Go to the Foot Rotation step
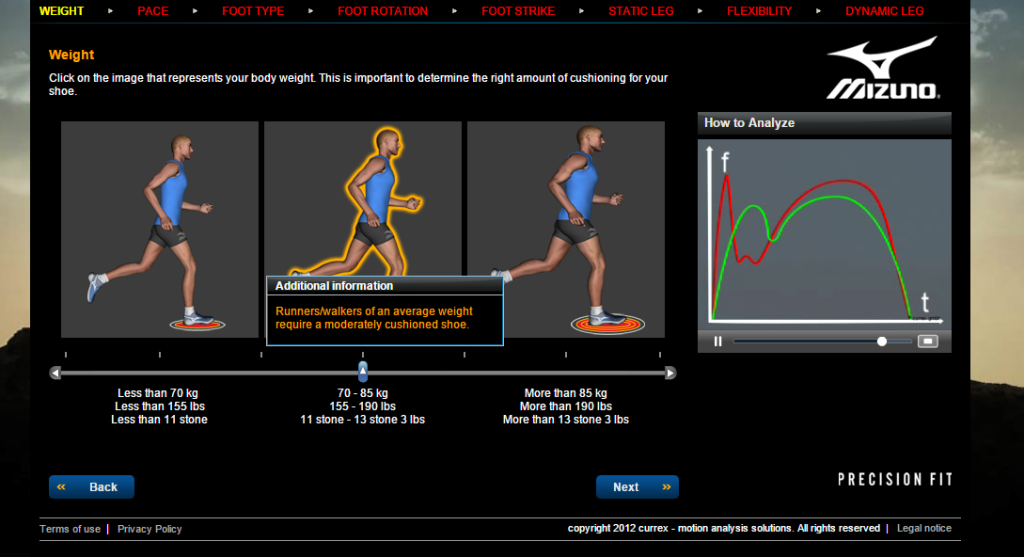The image size is (1024, 557). 382,11
